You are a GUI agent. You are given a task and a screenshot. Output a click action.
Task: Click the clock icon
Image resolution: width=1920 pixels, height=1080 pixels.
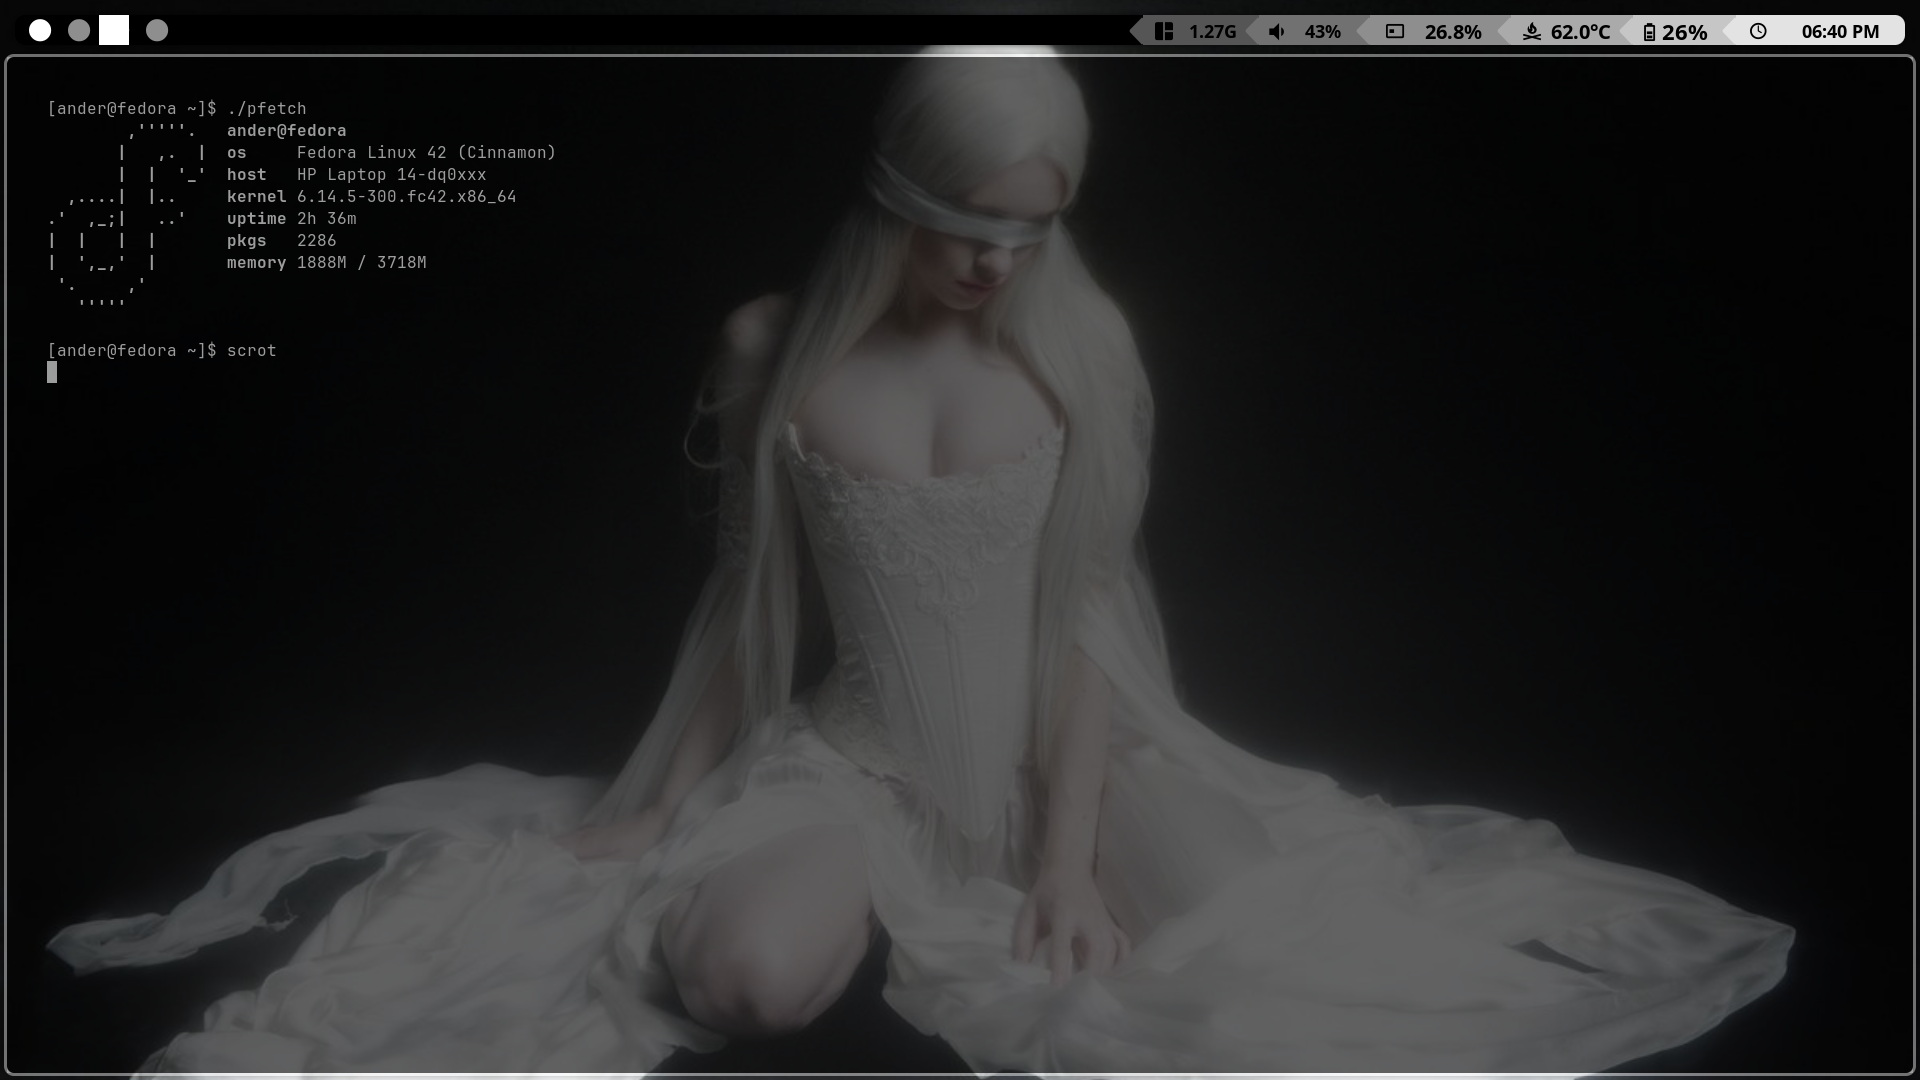point(1758,31)
